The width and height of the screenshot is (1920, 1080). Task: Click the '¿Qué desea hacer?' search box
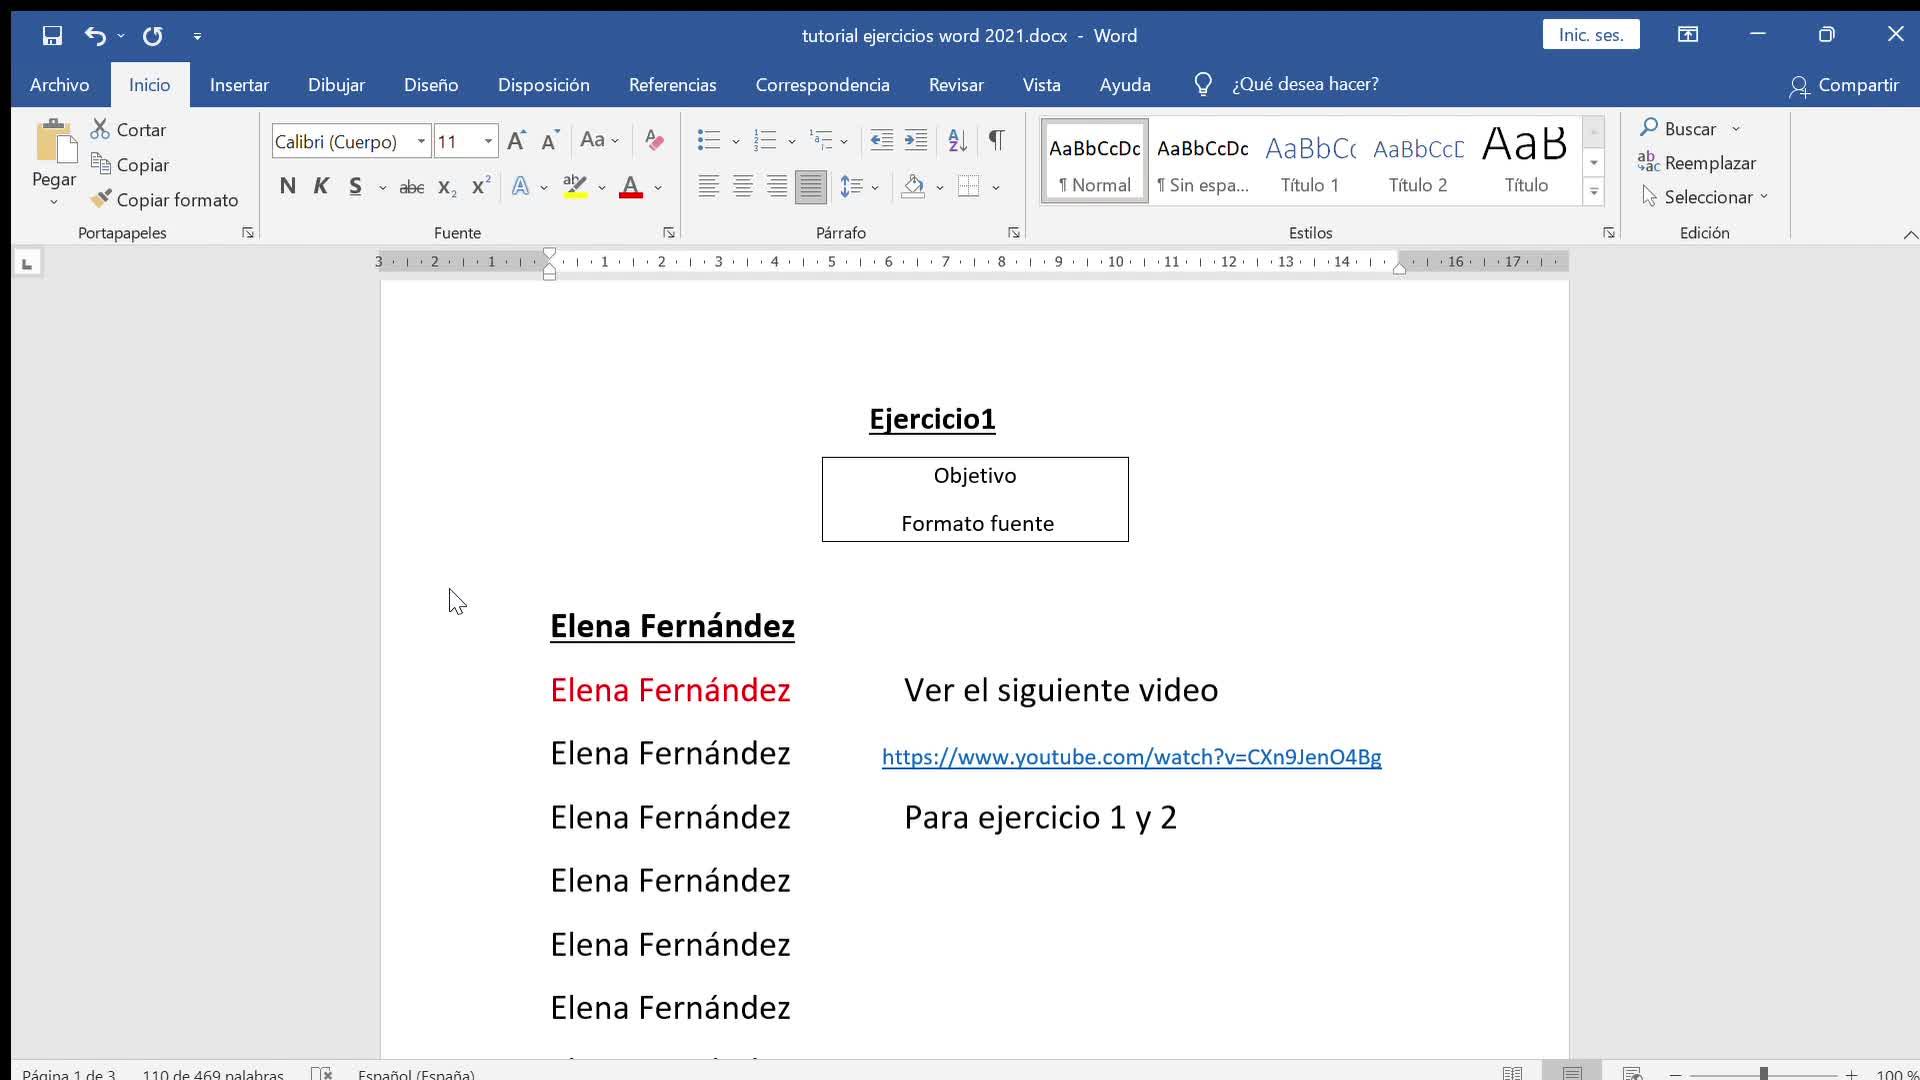[x=1305, y=85]
